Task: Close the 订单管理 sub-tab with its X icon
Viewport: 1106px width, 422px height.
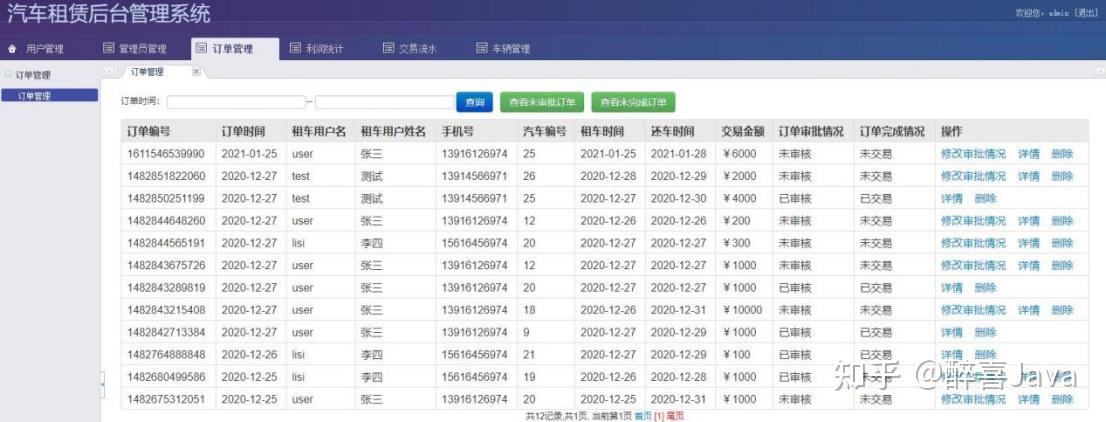Action: (196, 71)
